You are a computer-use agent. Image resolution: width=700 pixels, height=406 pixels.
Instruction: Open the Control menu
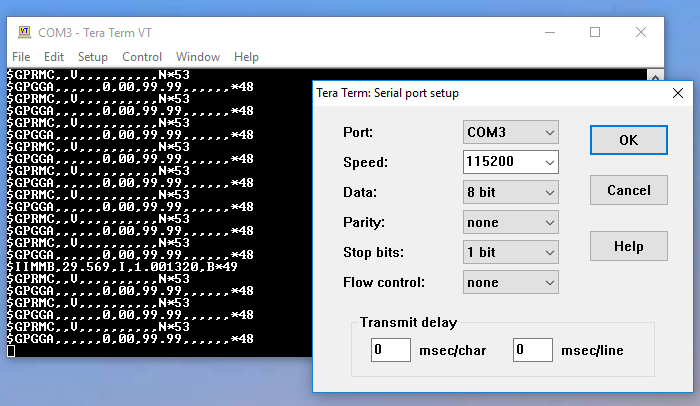click(x=142, y=57)
